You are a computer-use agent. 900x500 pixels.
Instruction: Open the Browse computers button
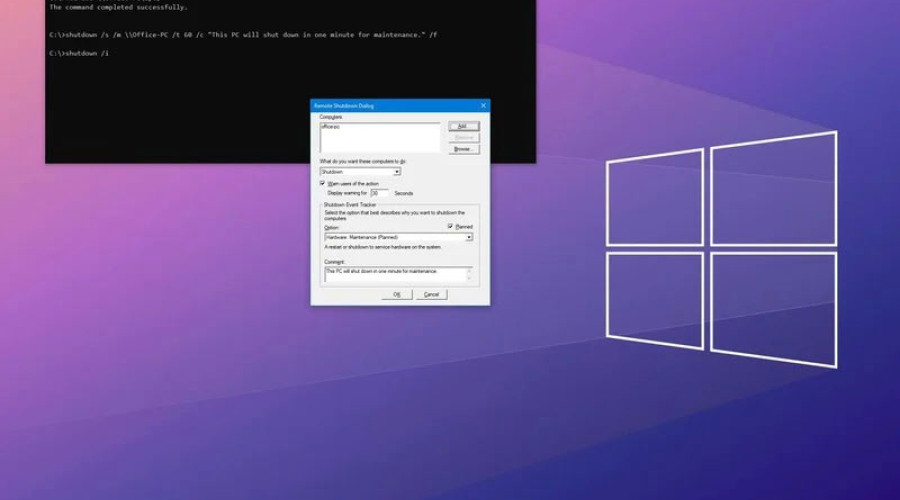point(462,149)
